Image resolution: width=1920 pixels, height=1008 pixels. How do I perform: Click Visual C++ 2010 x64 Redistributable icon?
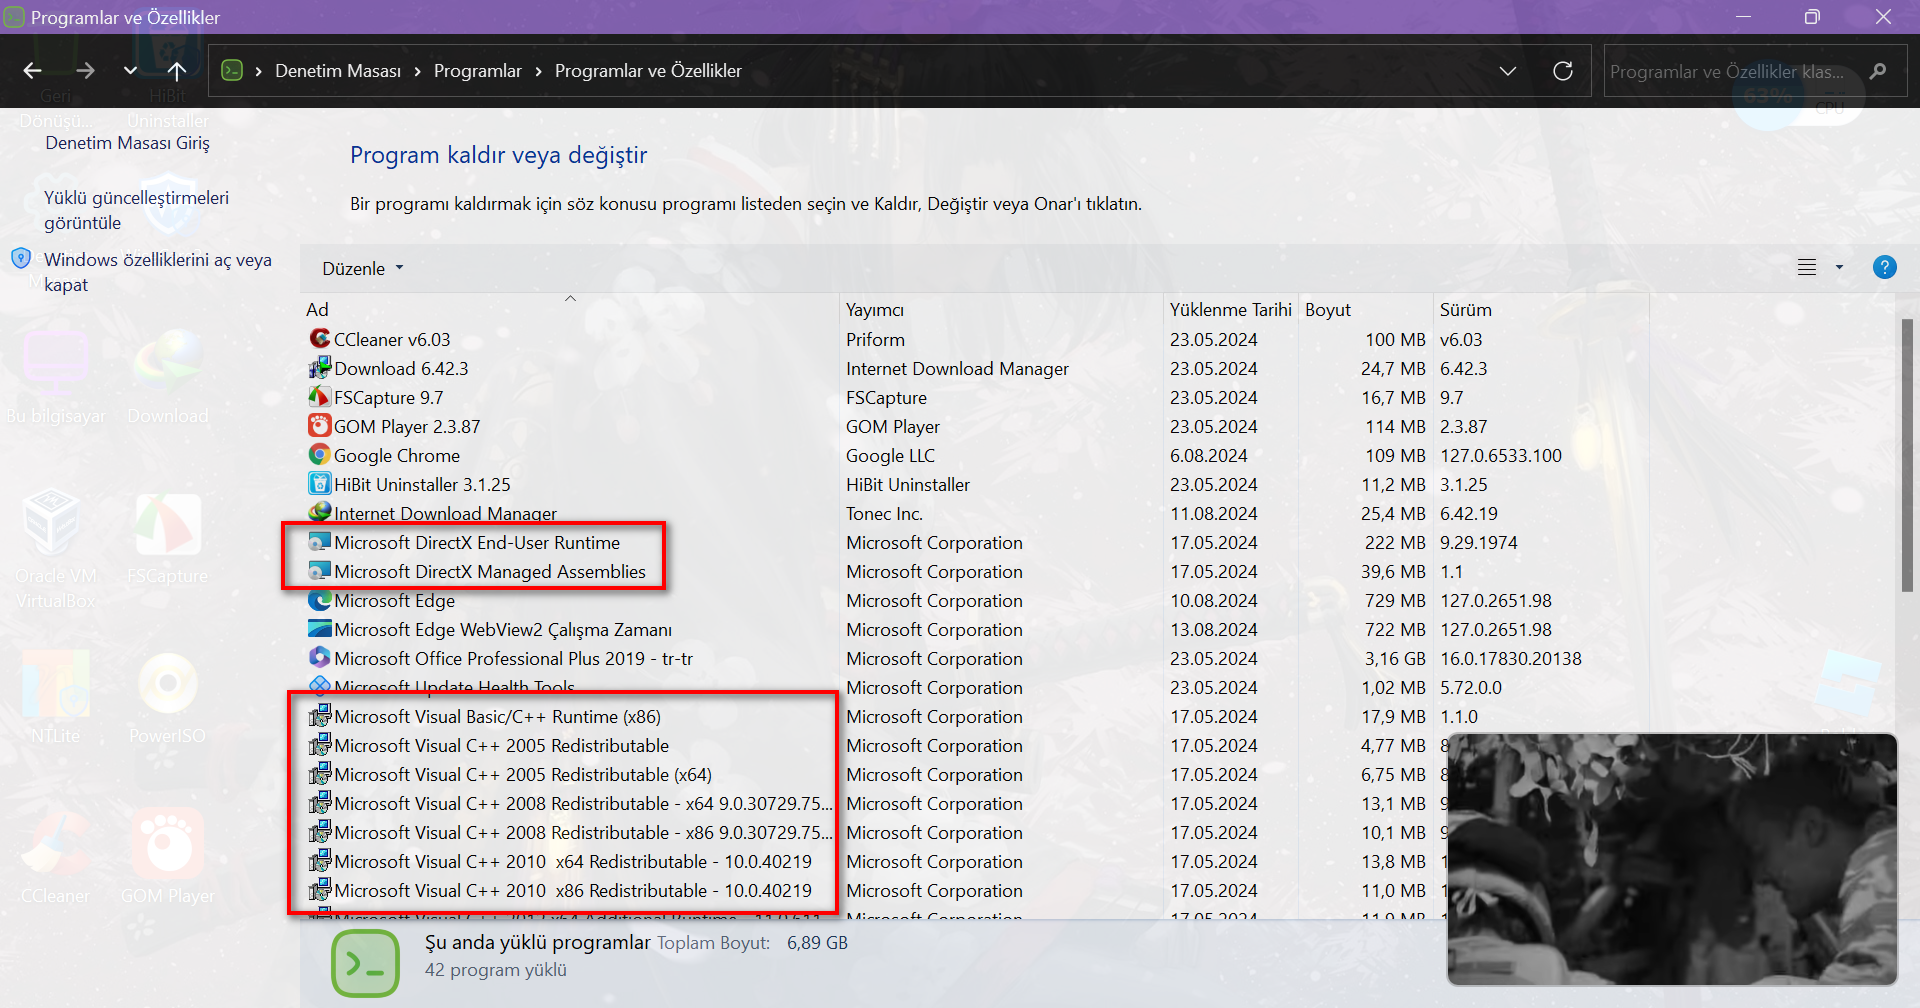click(x=319, y=861)
